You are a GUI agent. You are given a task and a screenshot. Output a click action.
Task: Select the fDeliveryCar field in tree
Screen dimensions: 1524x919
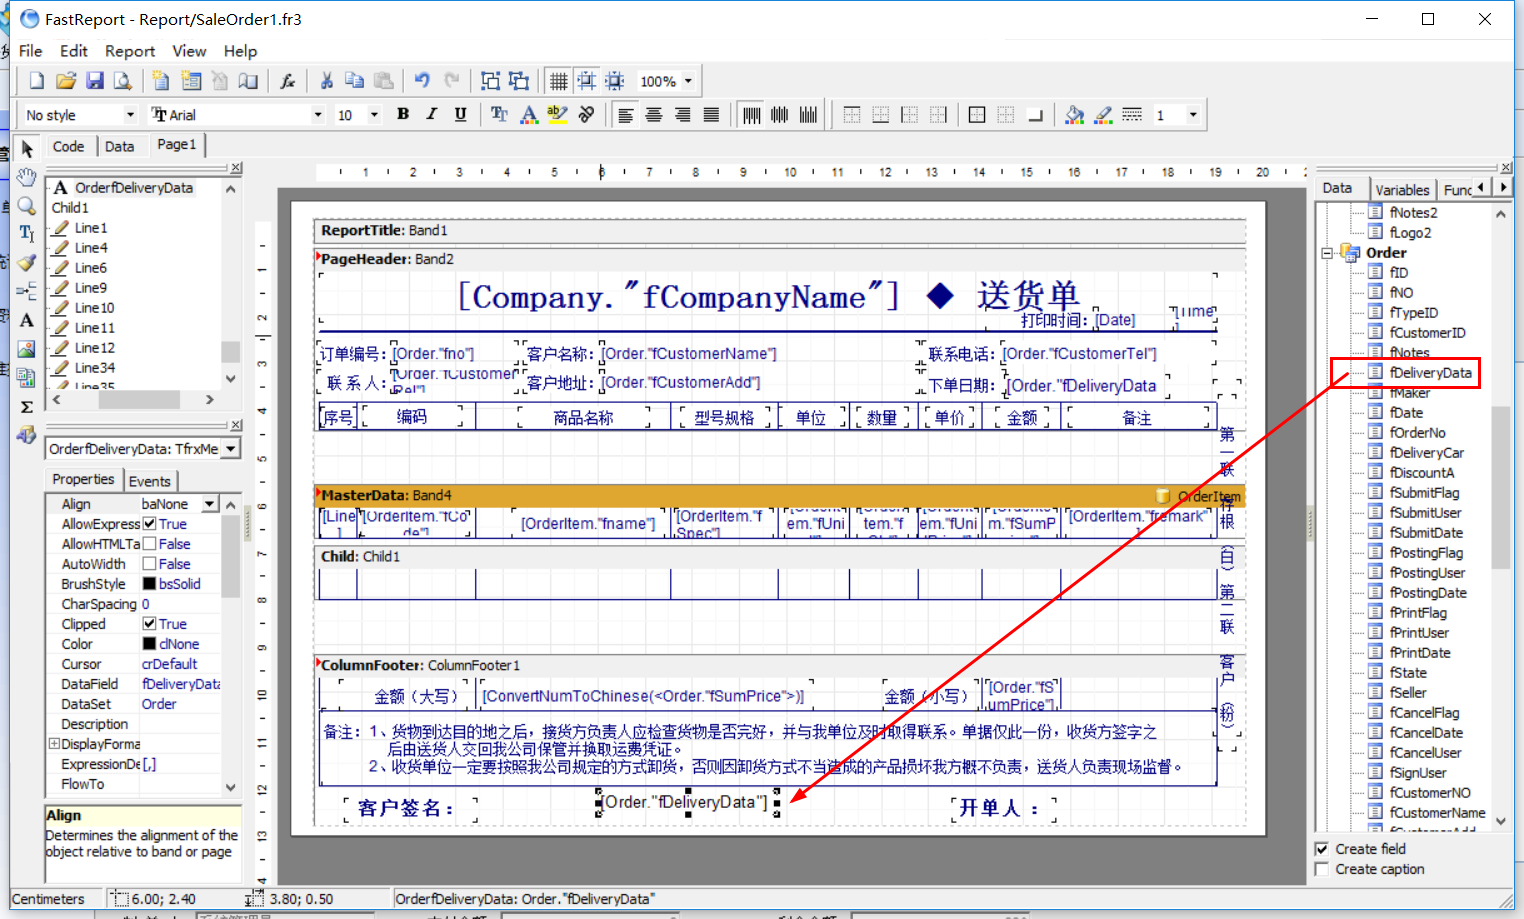pos(1426,453)
